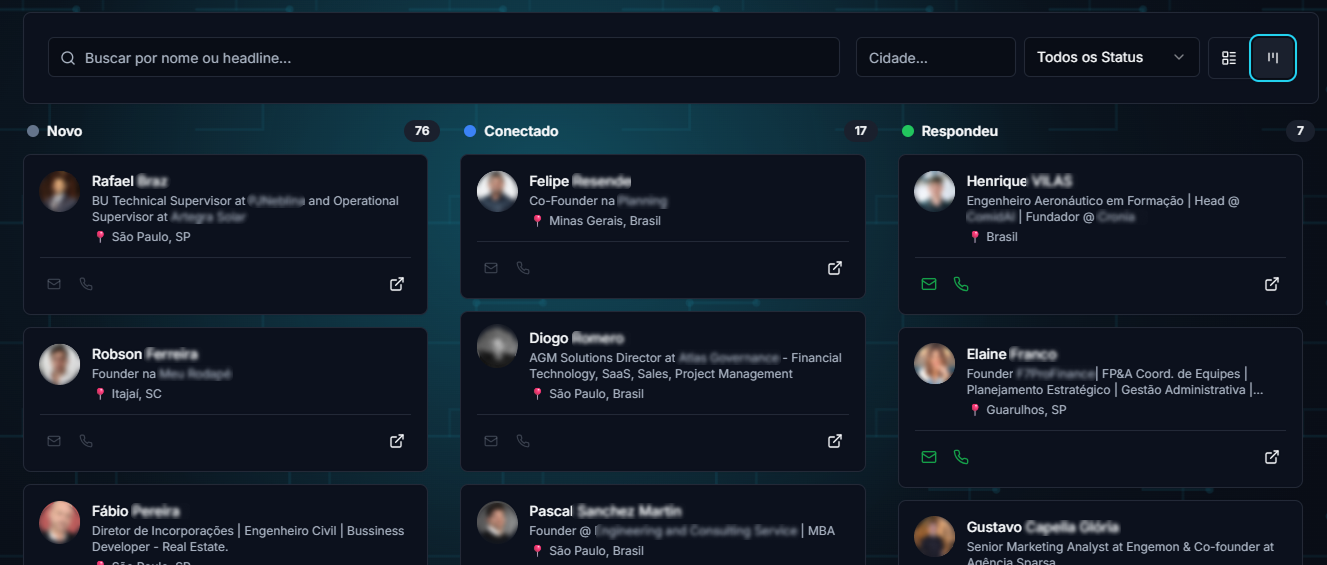Open Diogo's profile external link
Screen dimensions: 1327x565
(x=835, y=441)
